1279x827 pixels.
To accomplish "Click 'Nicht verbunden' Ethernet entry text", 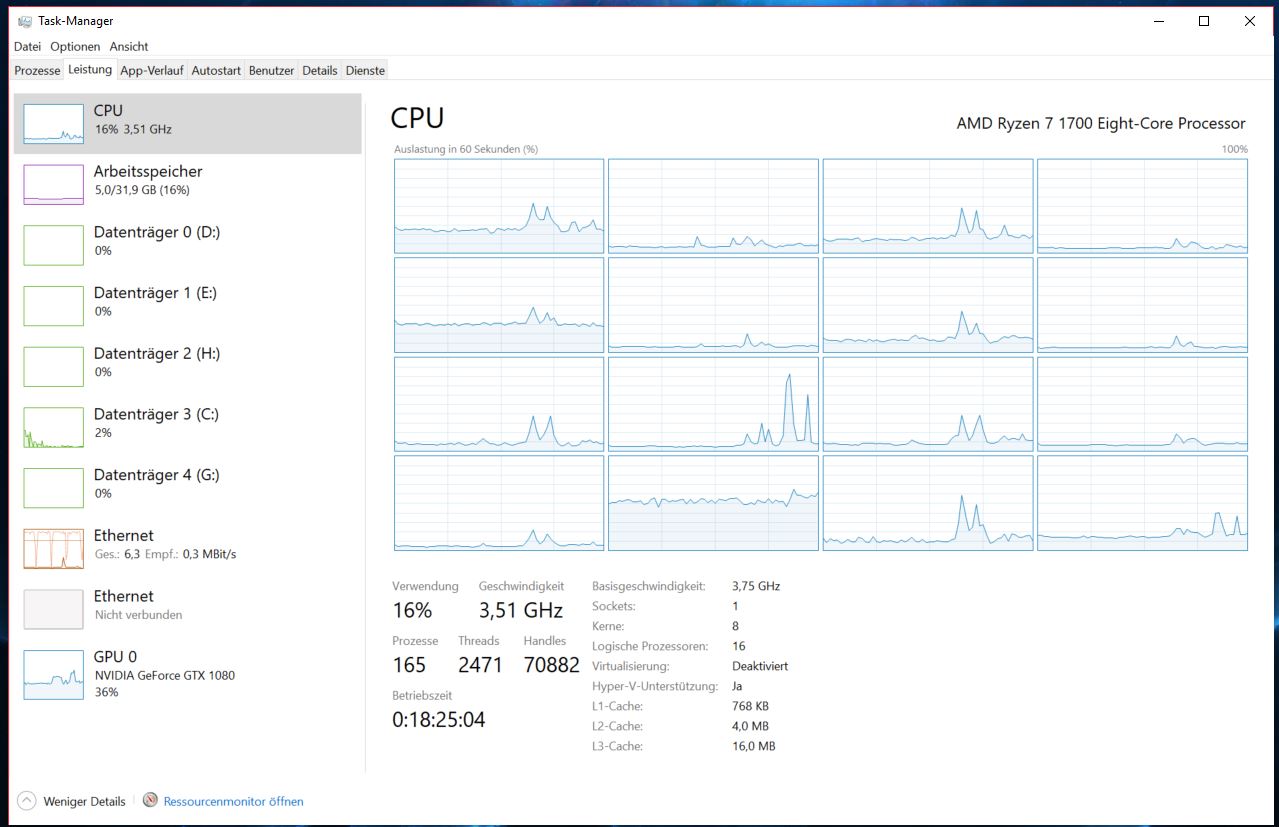I will 138,615.
